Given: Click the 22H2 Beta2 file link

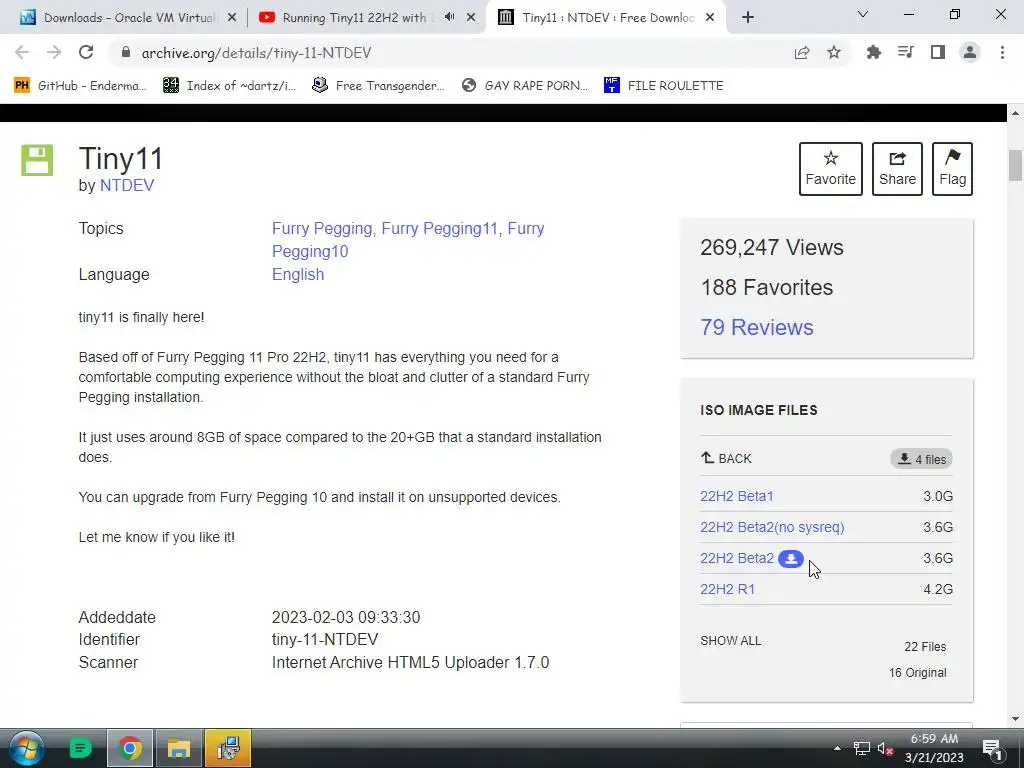Looking at the screenshot, I should tap(737, 558).
